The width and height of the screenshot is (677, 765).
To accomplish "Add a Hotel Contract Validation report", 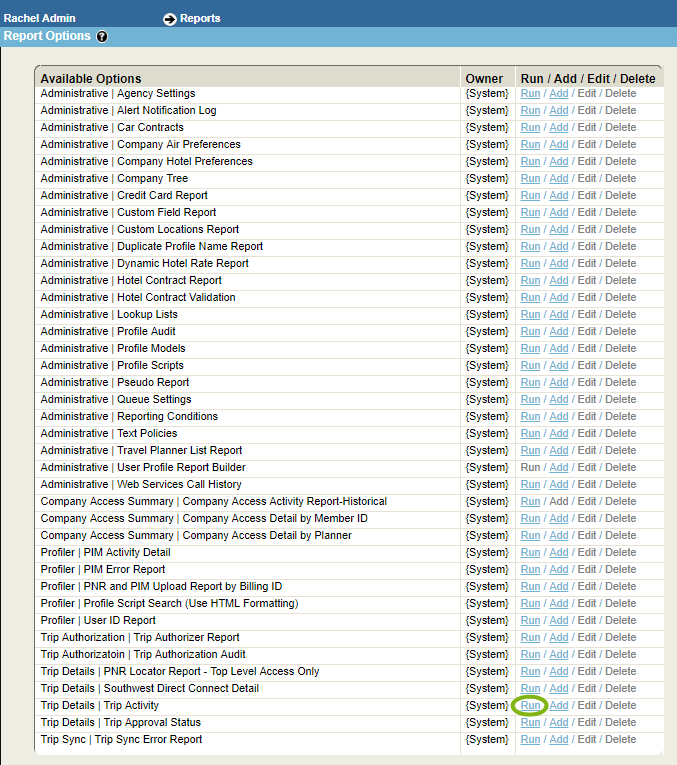I will (x=559, y=298).
